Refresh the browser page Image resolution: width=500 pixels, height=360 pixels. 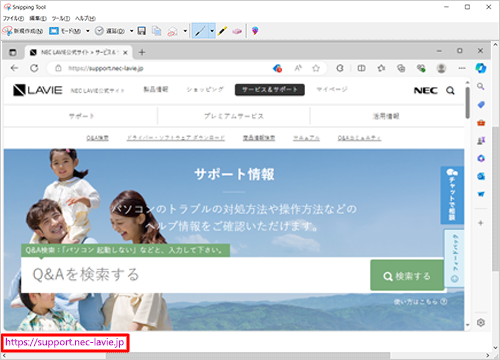[x=34, y=68]
